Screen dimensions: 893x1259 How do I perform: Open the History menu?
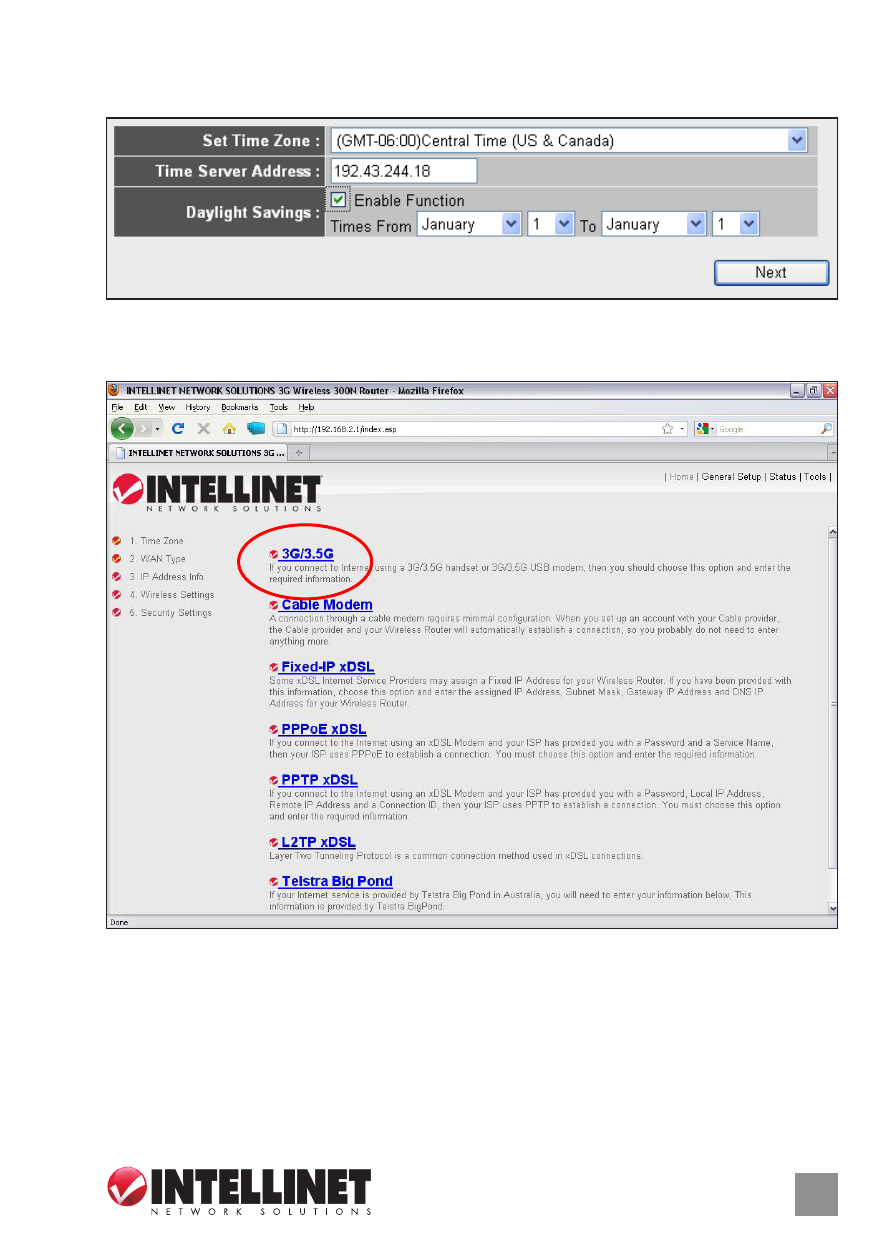point(198,408)
